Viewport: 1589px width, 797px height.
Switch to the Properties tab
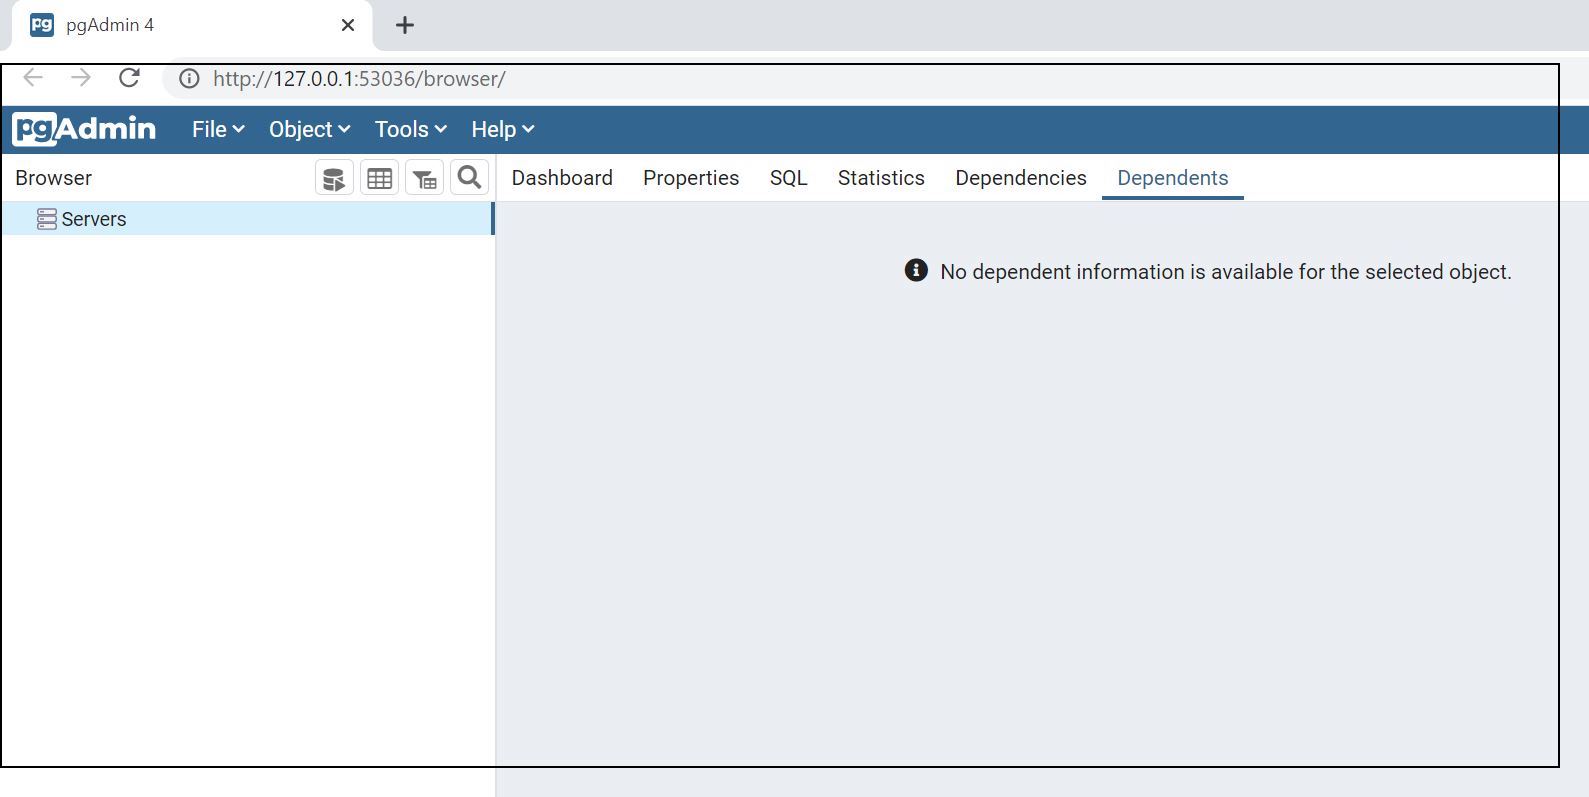(691, 178)
